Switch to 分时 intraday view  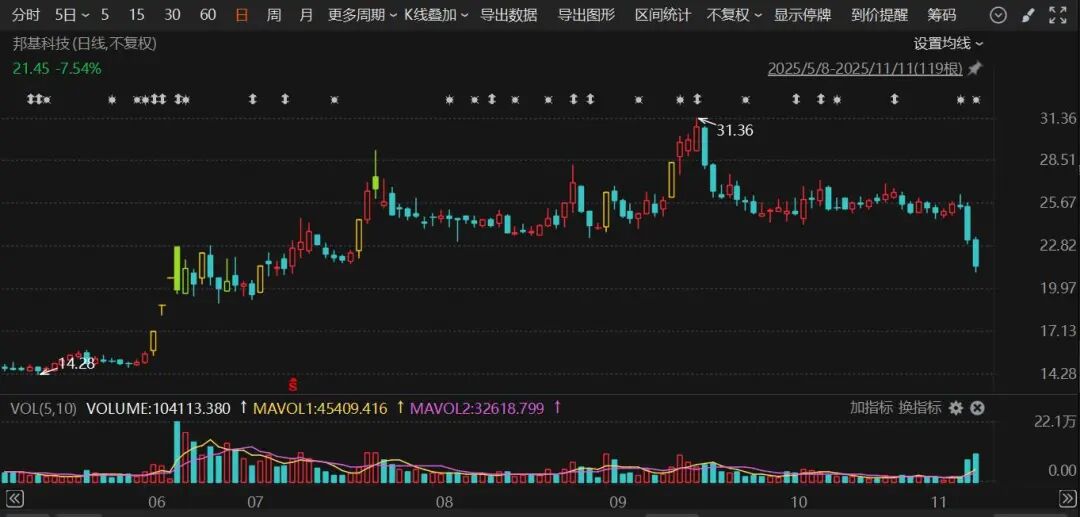tap(26, 15)
